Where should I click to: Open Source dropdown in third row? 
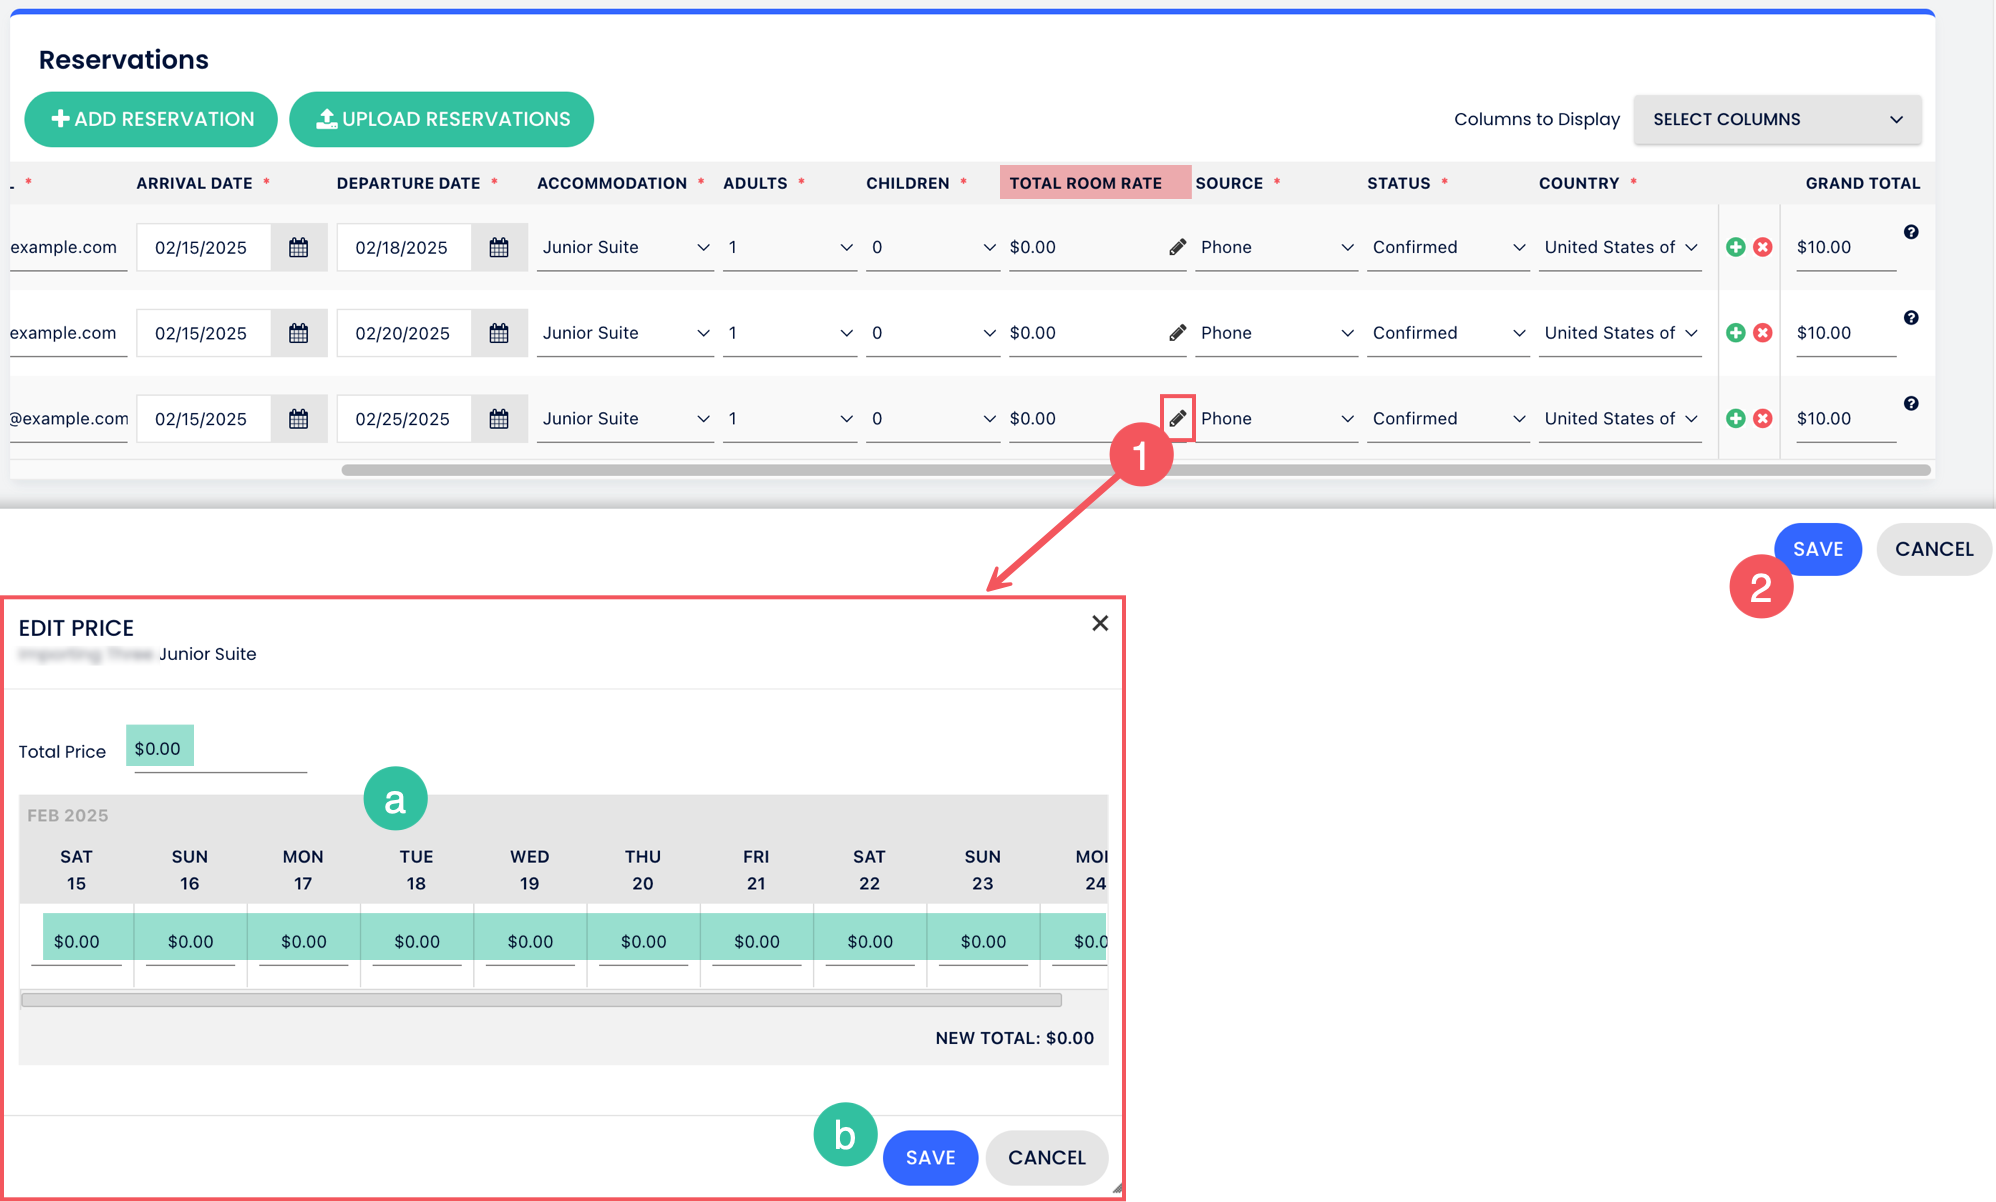point(1276,419)
